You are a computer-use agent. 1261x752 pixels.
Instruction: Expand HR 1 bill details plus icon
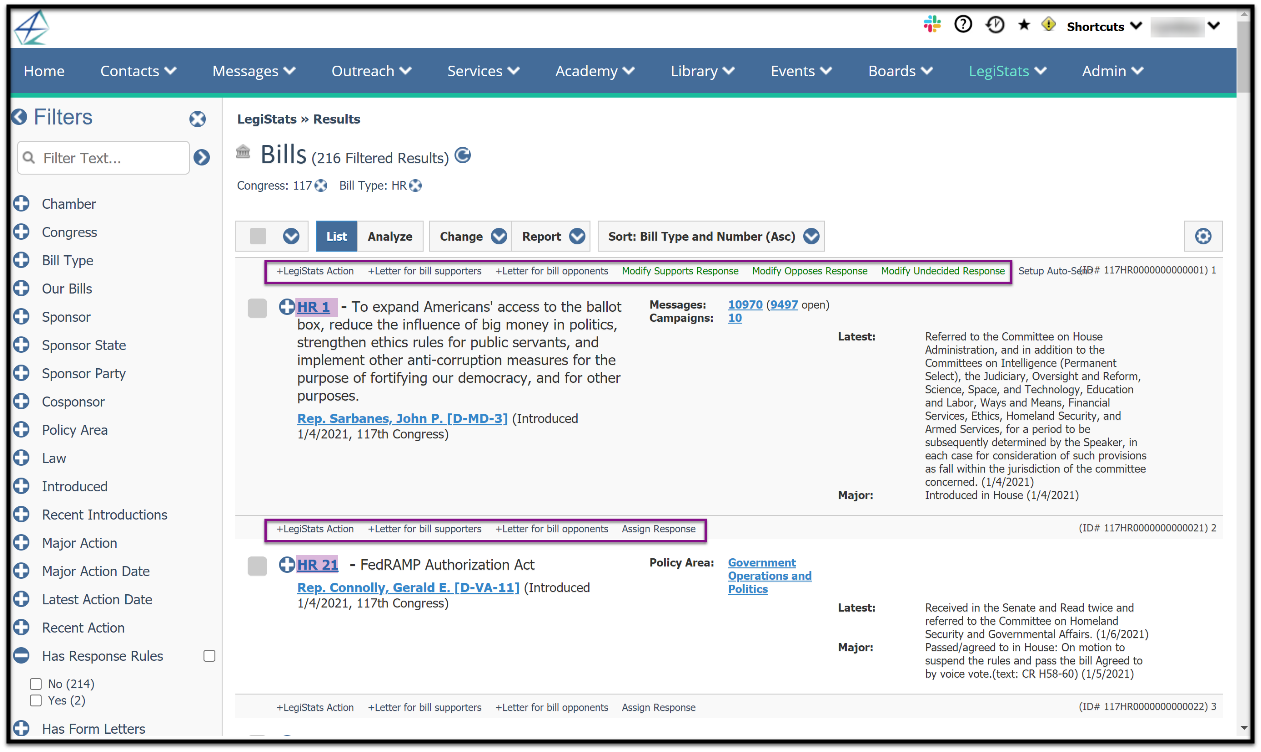(x=287, y=307)
